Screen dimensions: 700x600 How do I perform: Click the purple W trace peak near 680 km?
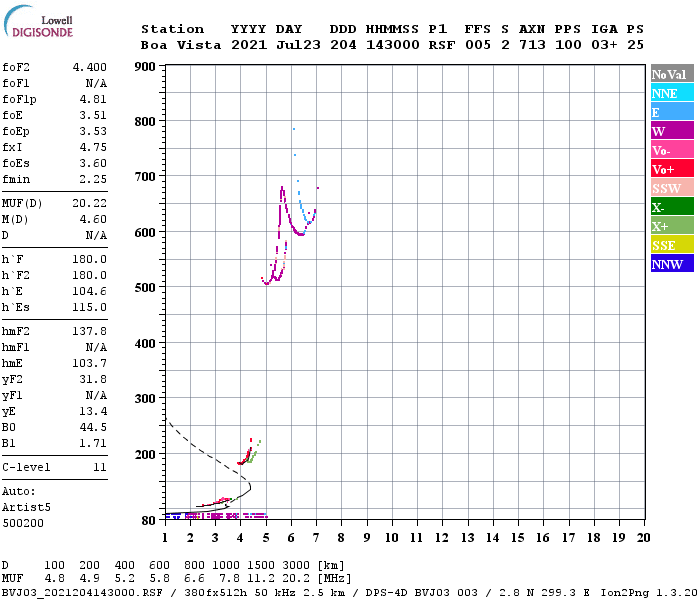tap(282, 189)
